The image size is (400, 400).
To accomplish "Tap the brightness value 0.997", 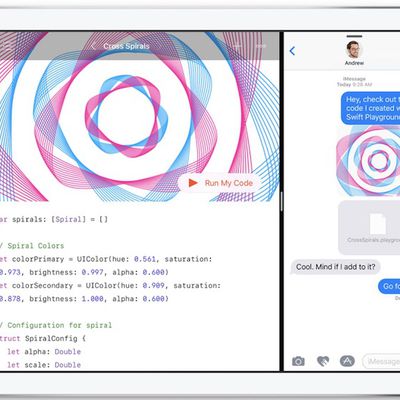I will [x=92, y=272].
